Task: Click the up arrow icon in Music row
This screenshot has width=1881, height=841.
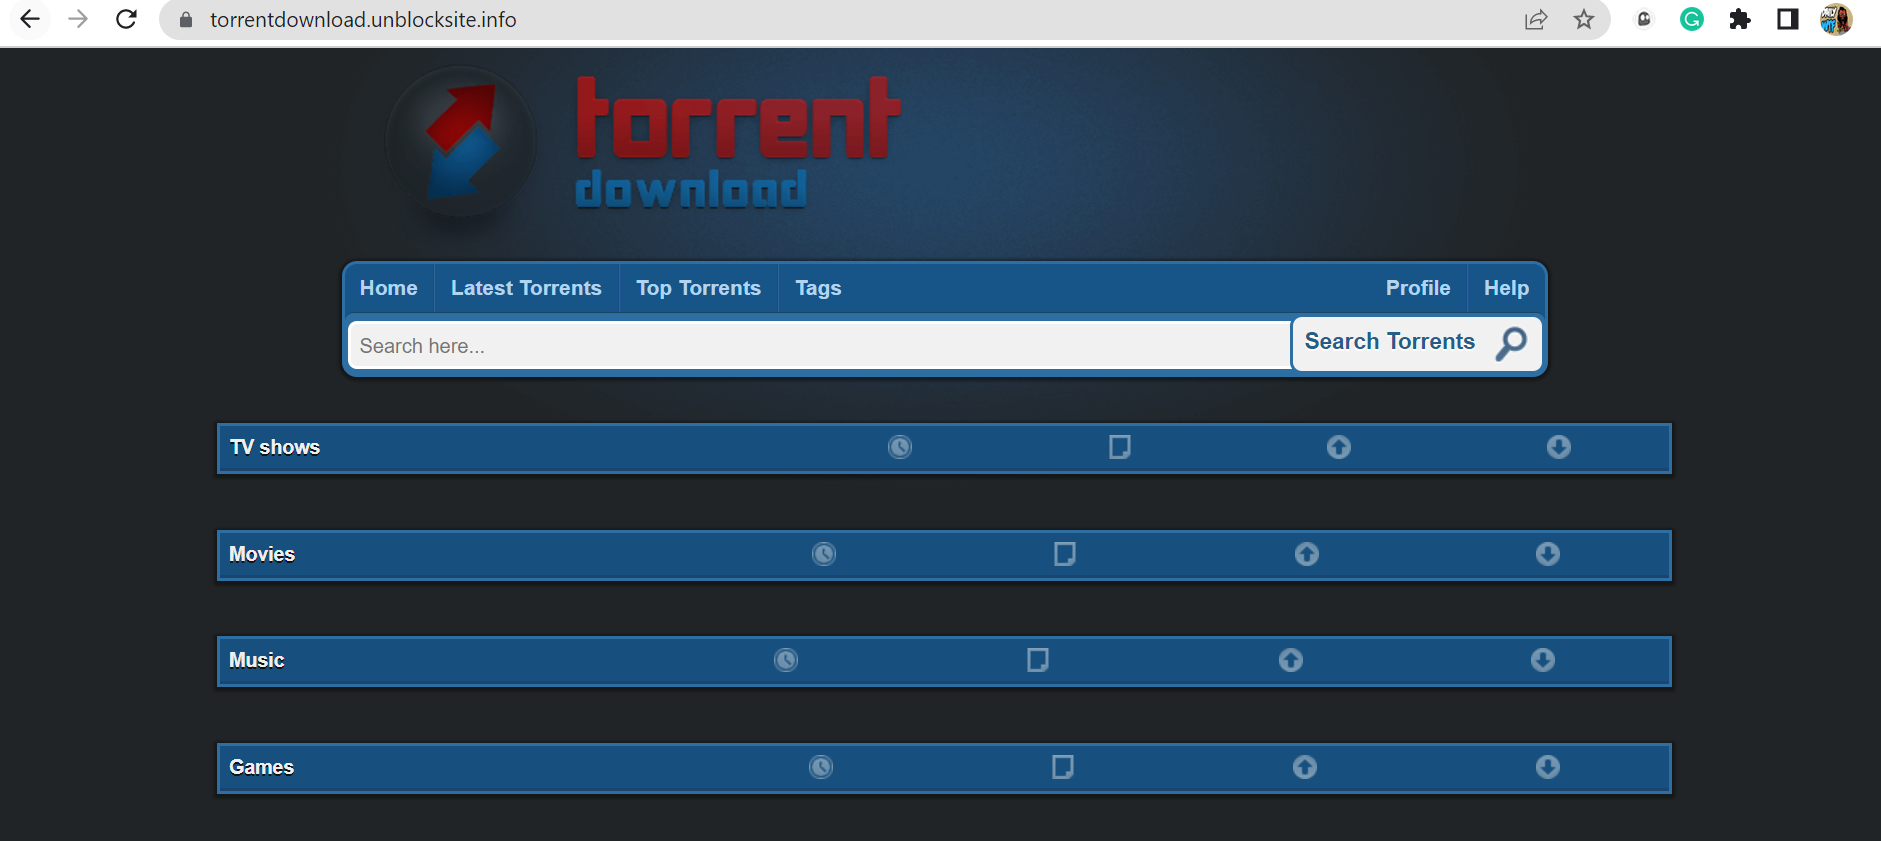Action: tap(1291, 660)
